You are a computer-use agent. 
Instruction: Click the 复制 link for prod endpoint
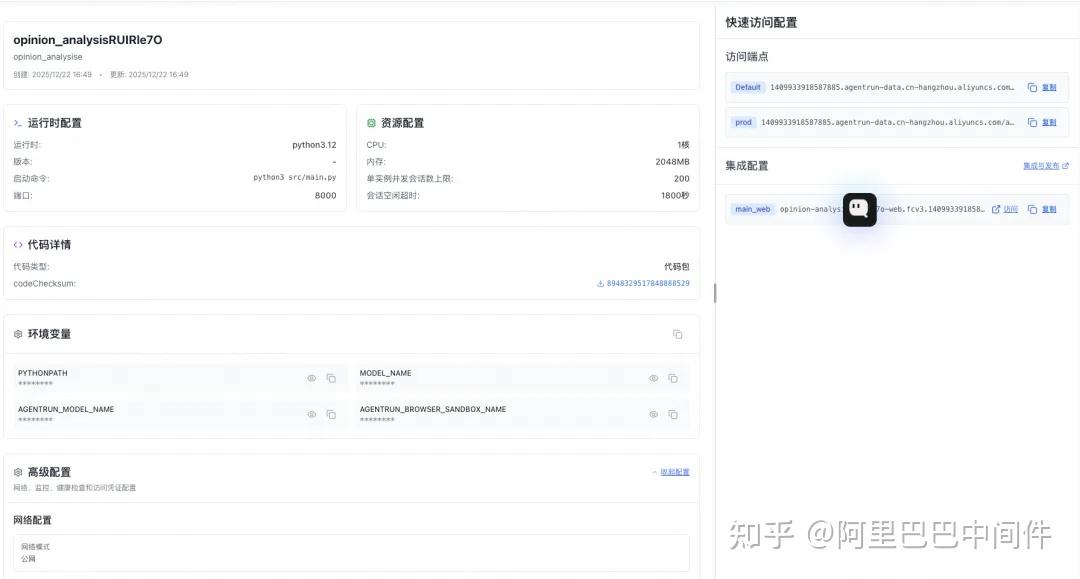[x=1049, y=123]
